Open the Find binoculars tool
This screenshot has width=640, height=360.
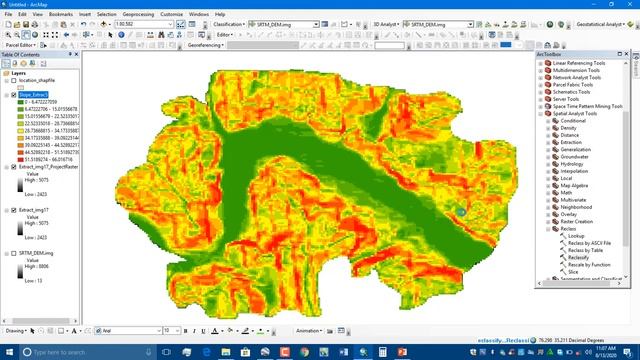coord(161,35)
